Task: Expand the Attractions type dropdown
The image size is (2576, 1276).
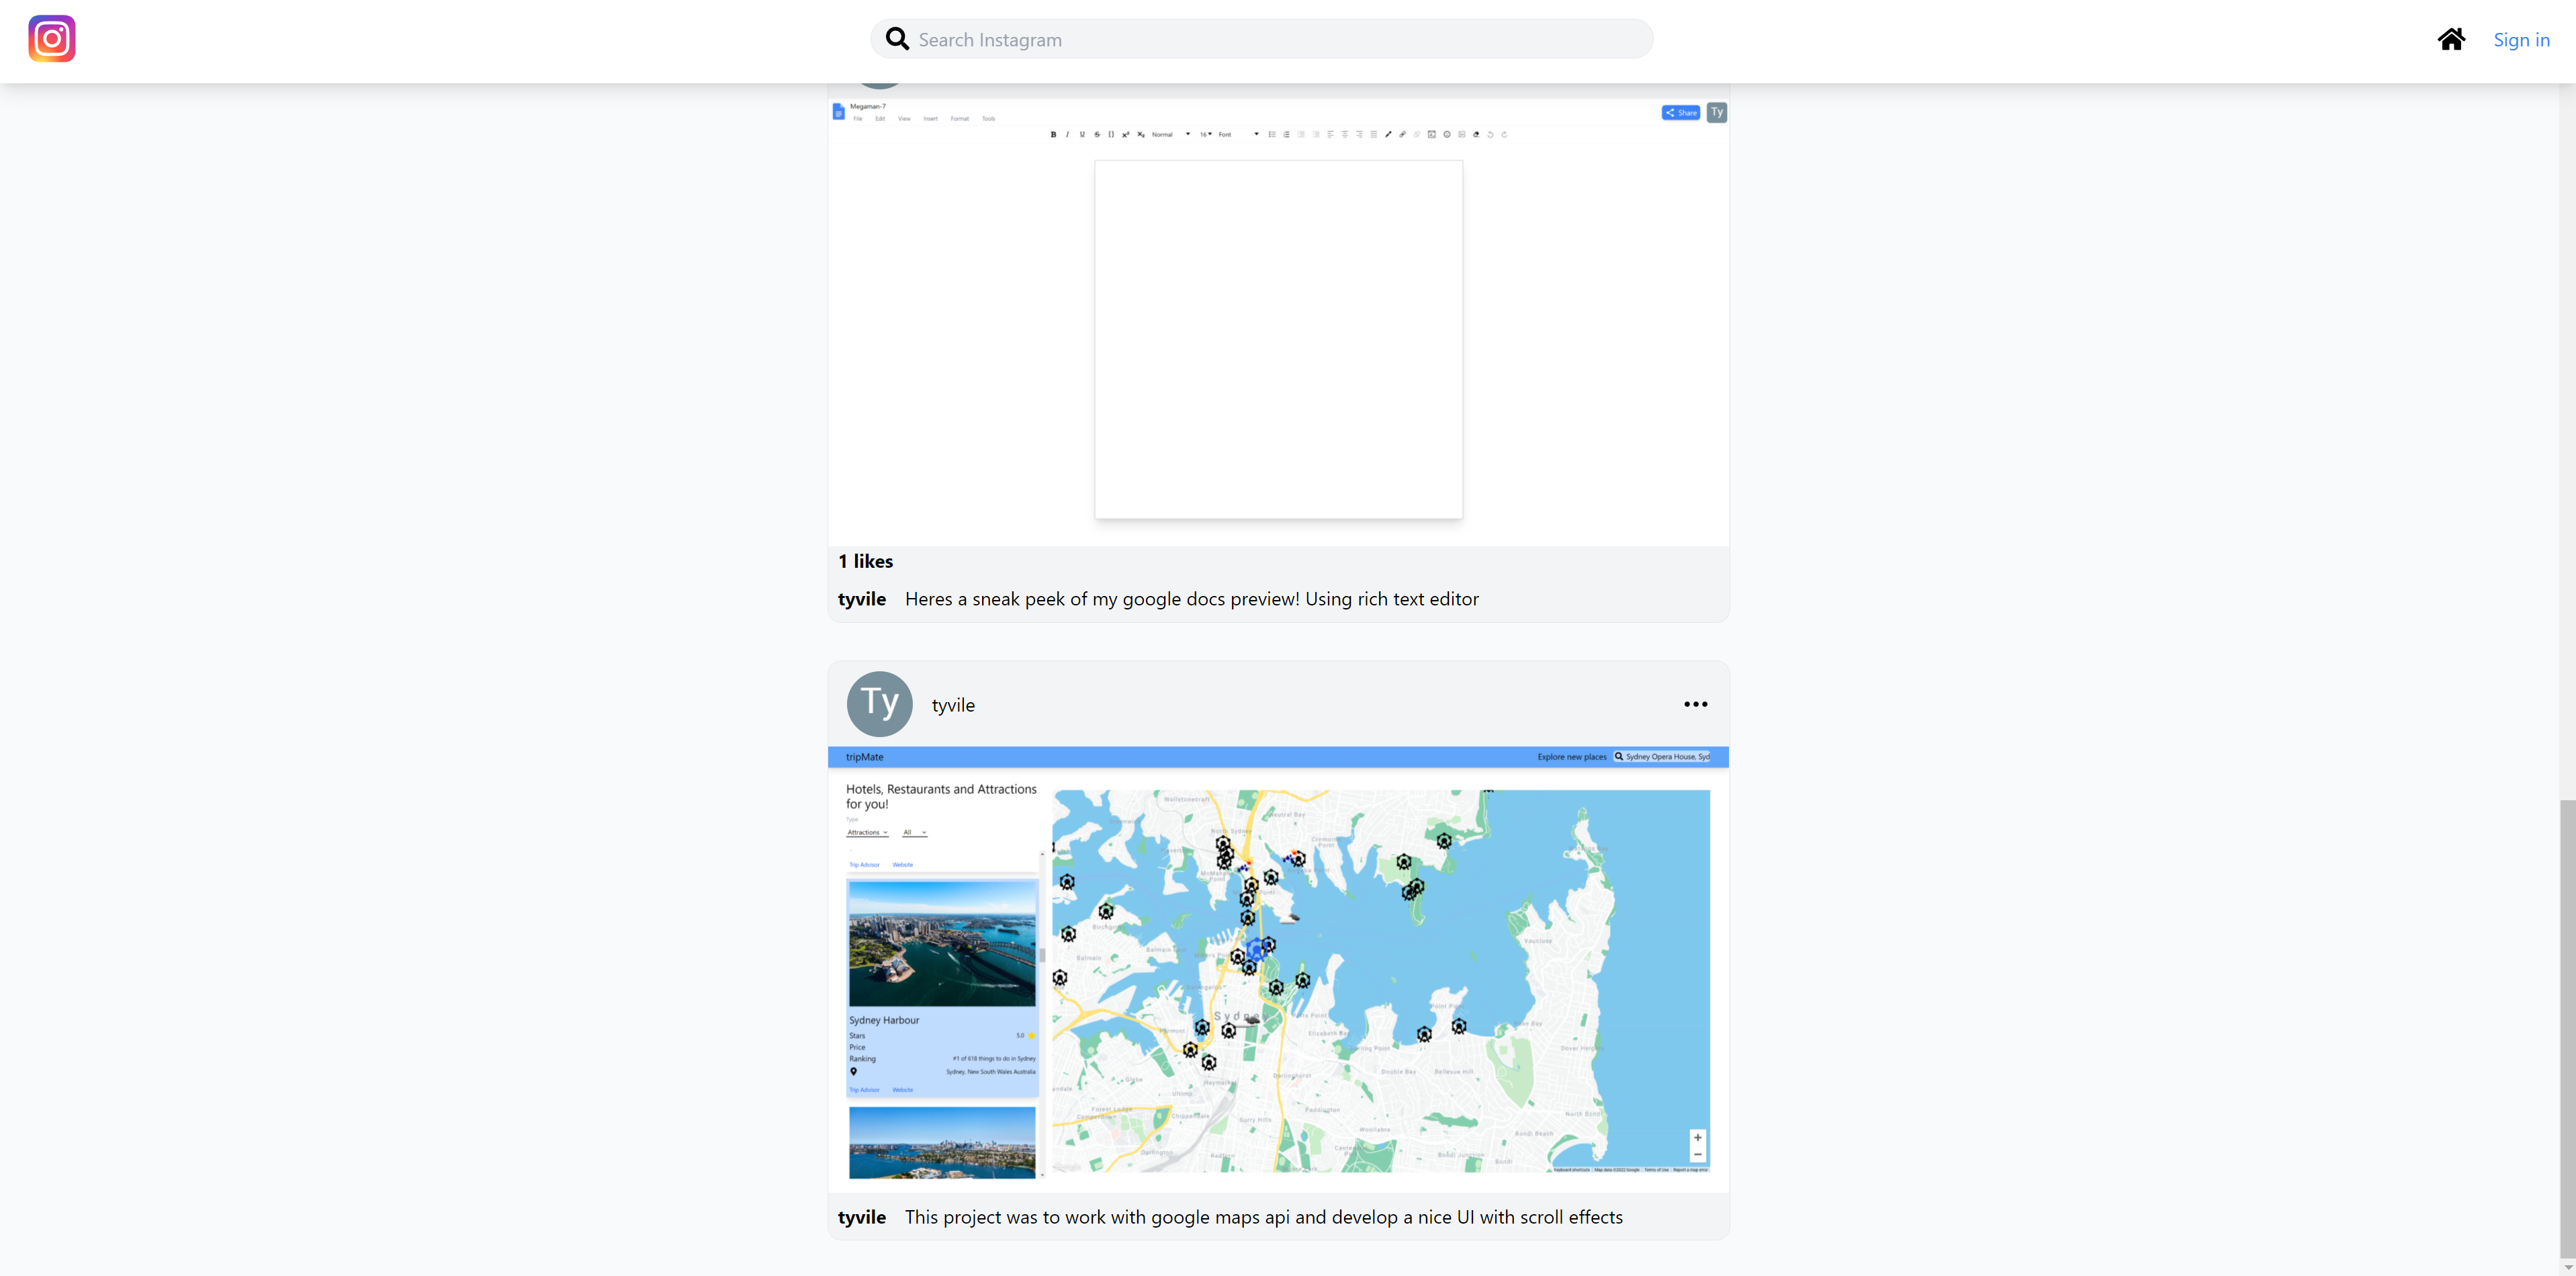Action: coord(867,832)
